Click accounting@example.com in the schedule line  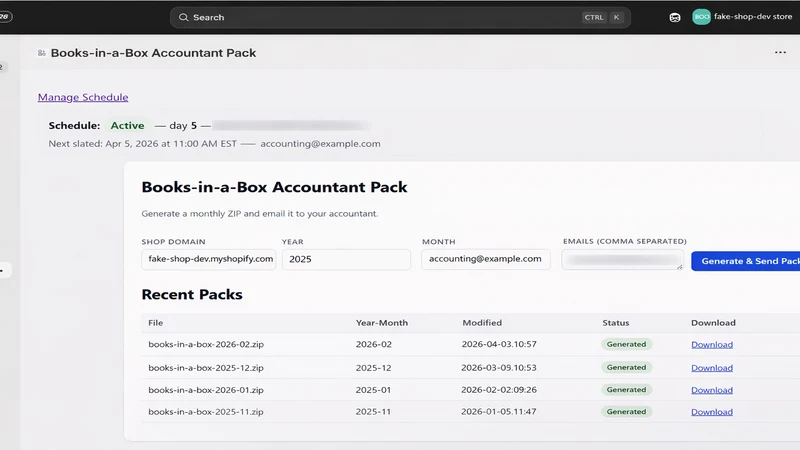coord(320,144)
